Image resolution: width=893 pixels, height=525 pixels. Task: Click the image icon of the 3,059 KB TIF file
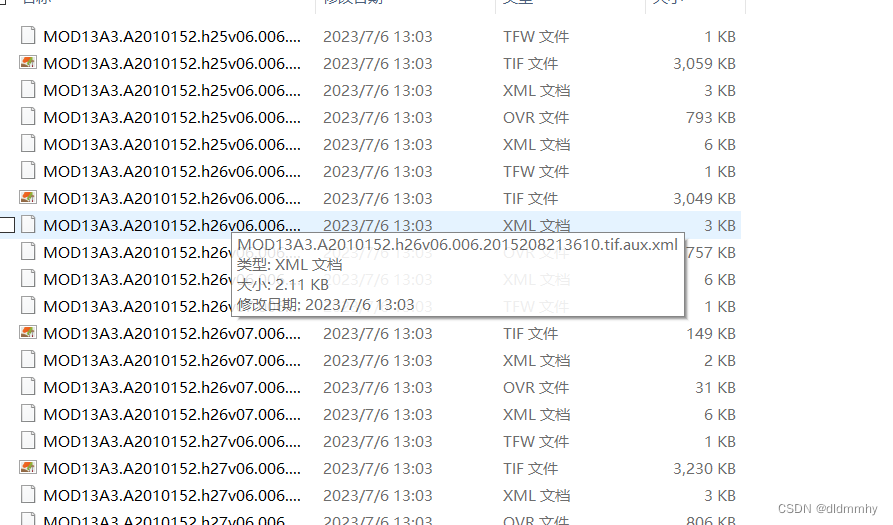point(28,63)
